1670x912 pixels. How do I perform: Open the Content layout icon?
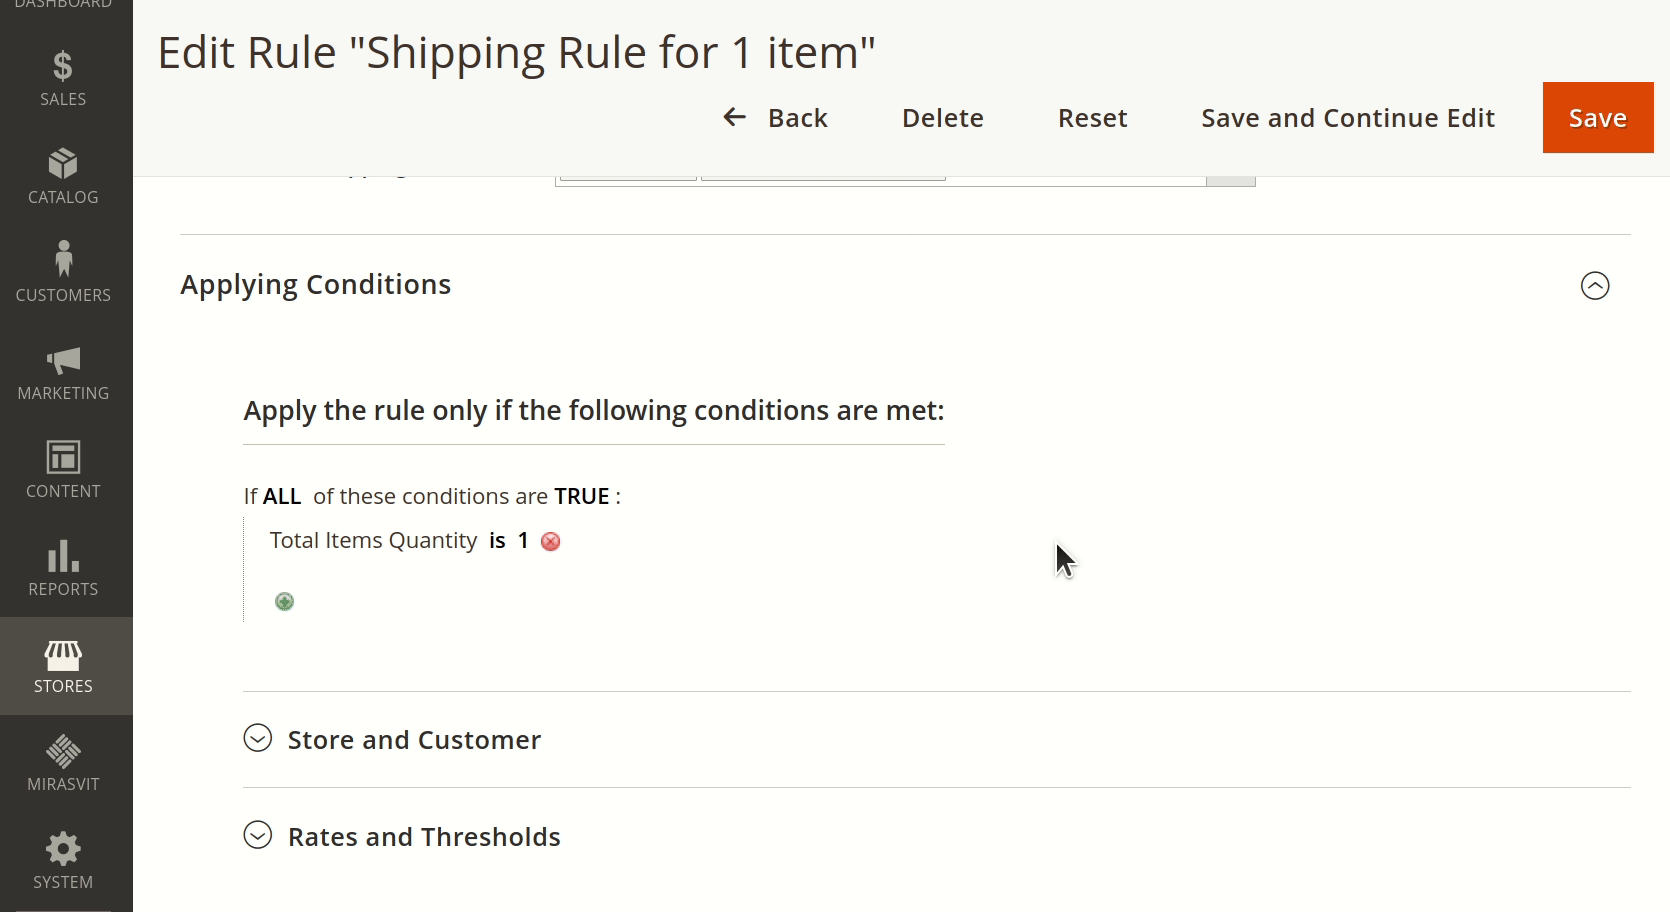pyautogui.click(x=63, y=457)
